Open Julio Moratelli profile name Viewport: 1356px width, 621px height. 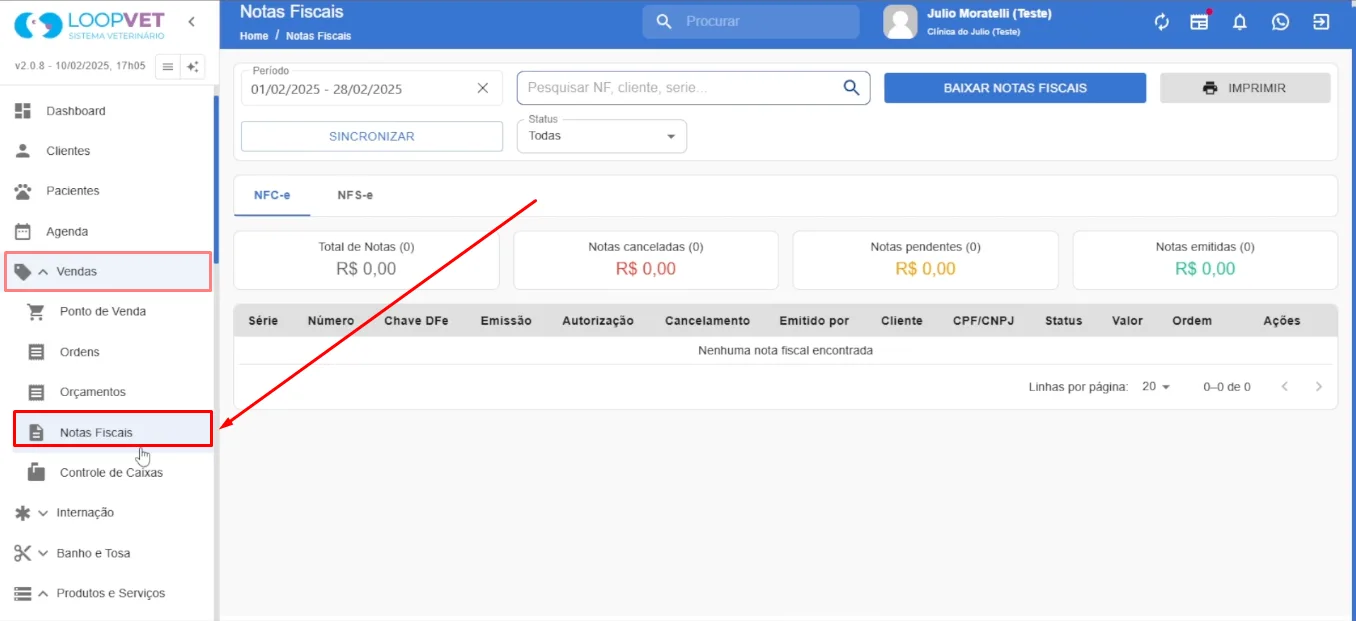pyautogui.click(x=989, y=14)
